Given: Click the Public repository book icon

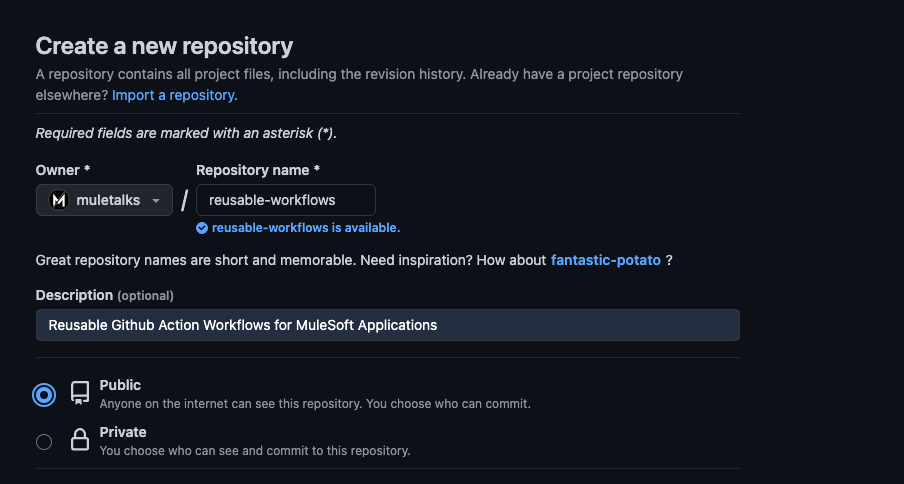Looking at the screenshot, I should tap(80, 393).
